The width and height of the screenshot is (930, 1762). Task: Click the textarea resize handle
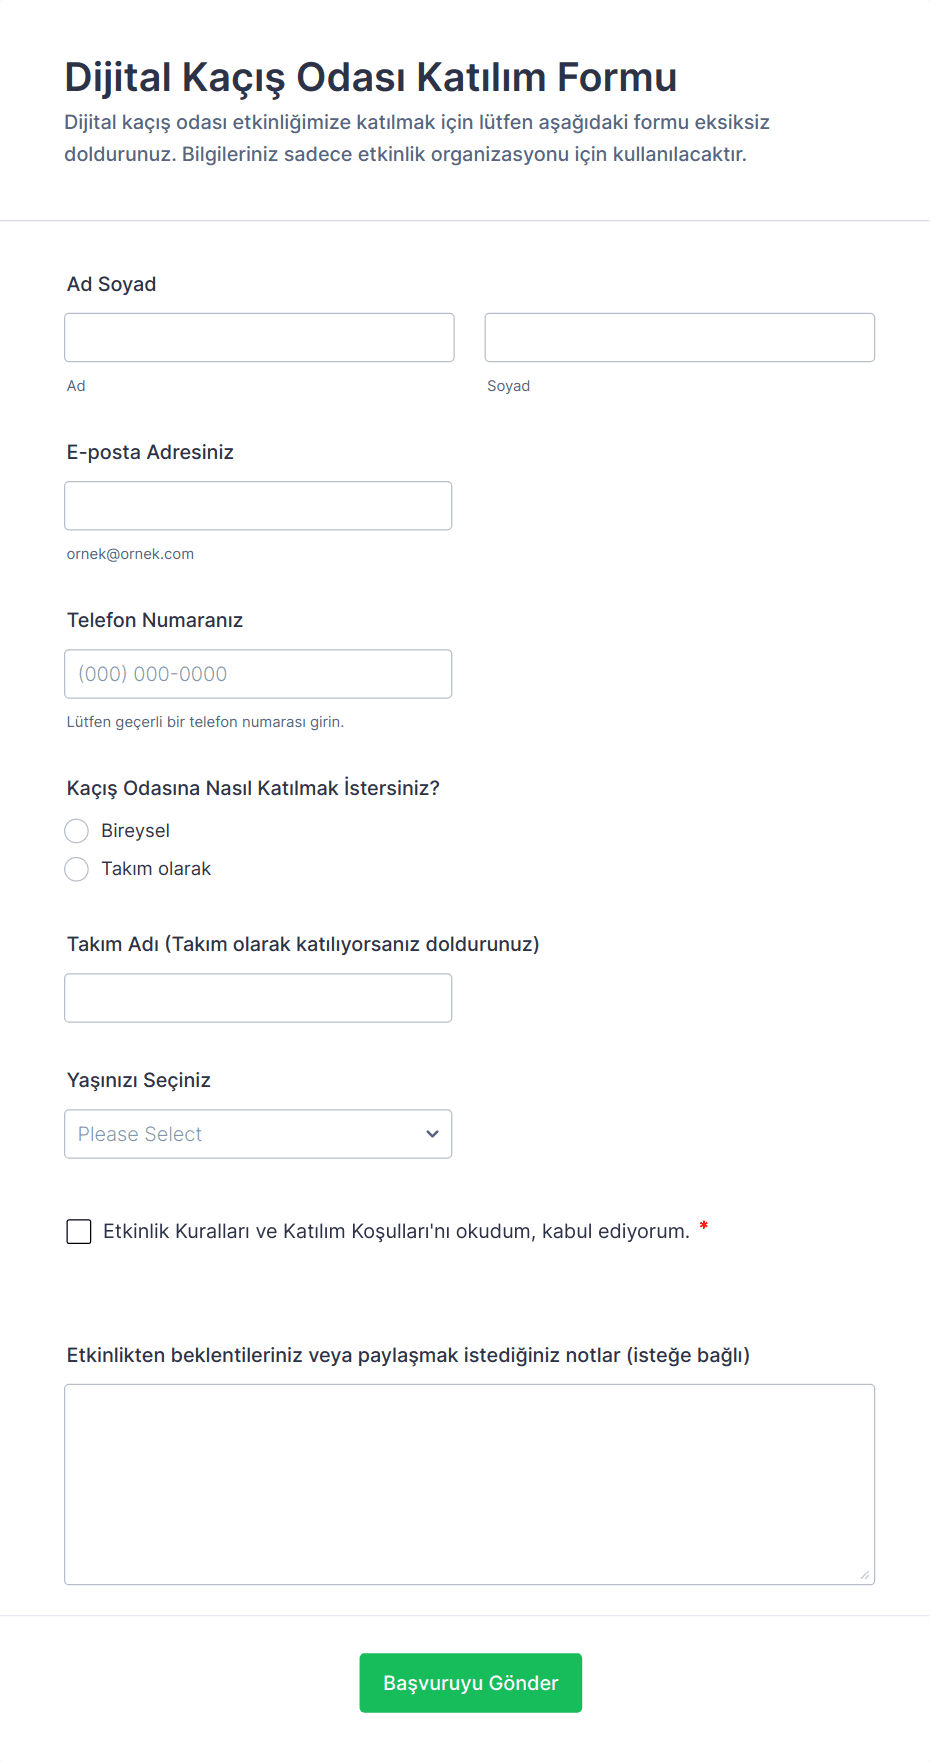click(x=864, y=1575)
